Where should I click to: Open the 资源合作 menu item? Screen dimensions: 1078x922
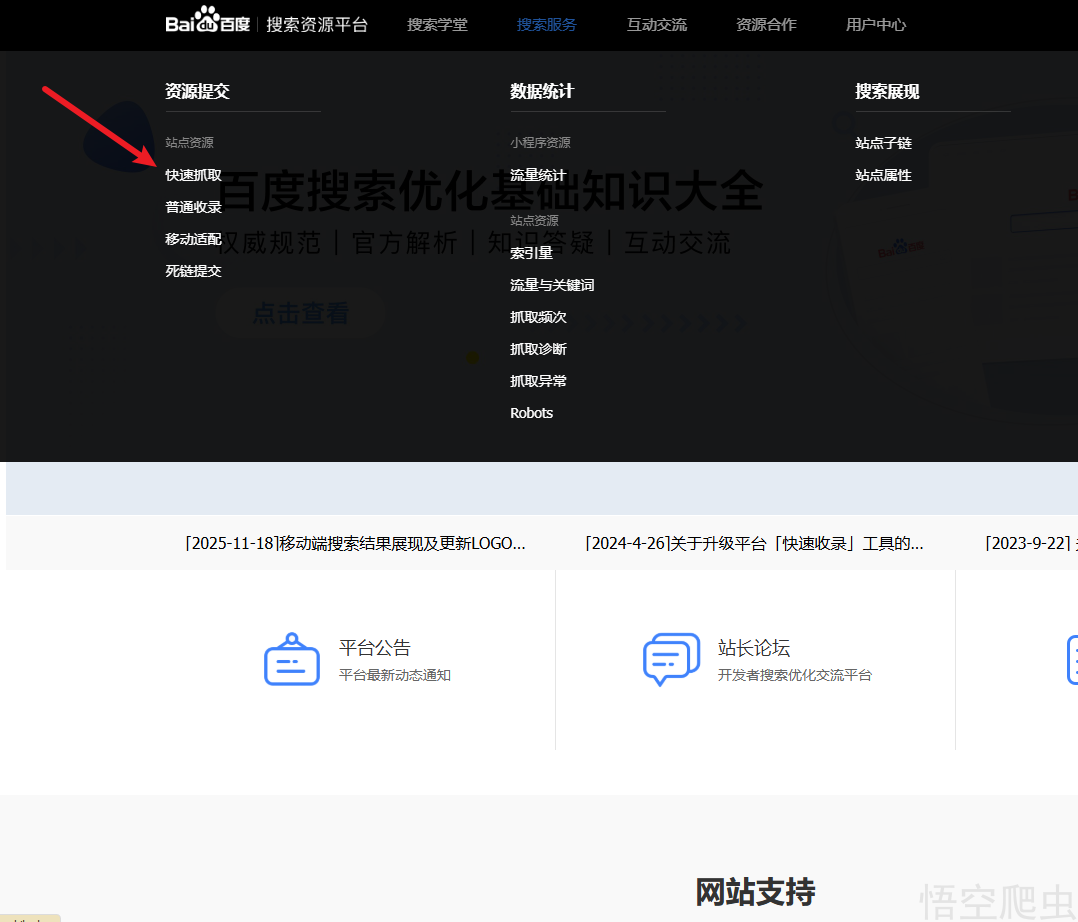click(x=766, y=25)
